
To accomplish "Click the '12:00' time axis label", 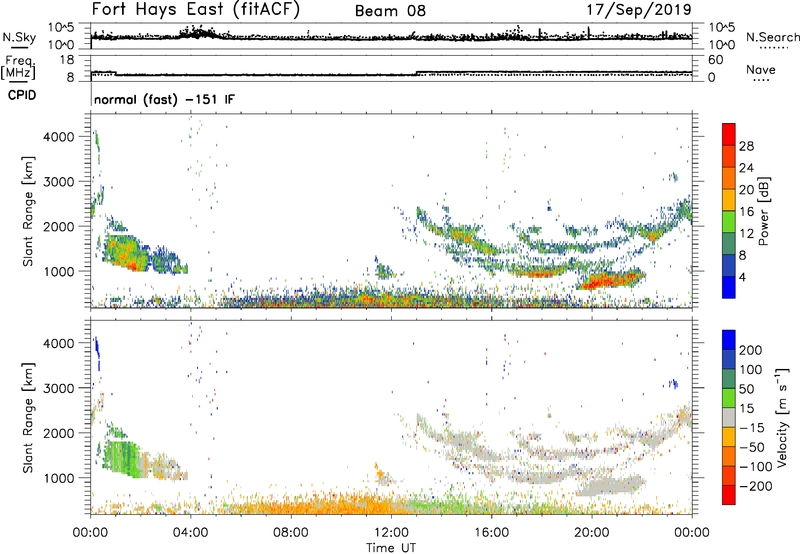I will click(391, 532).
